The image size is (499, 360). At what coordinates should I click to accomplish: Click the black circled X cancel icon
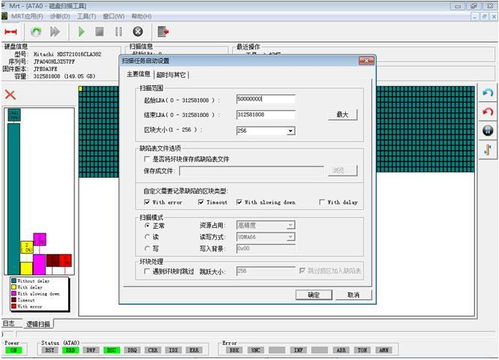pos(138,32)
